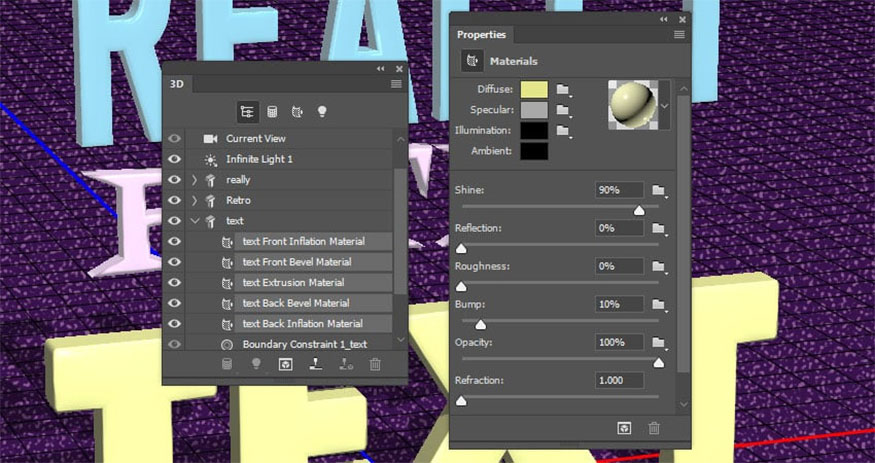Click Illumination texture folder icon

[563, 131]
